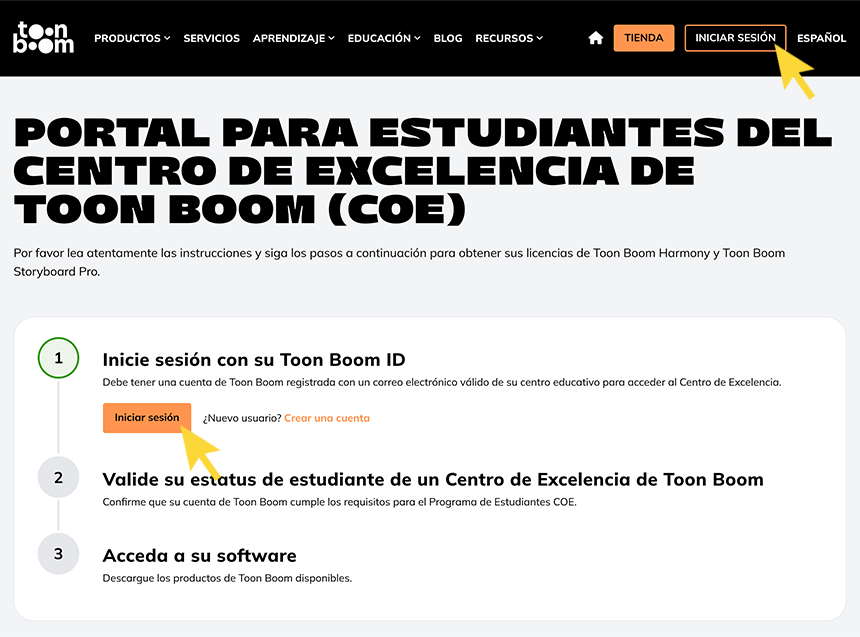Select step 1 circle indicator
This screenshot has width=860, height=637.
(x=58, y=358)
